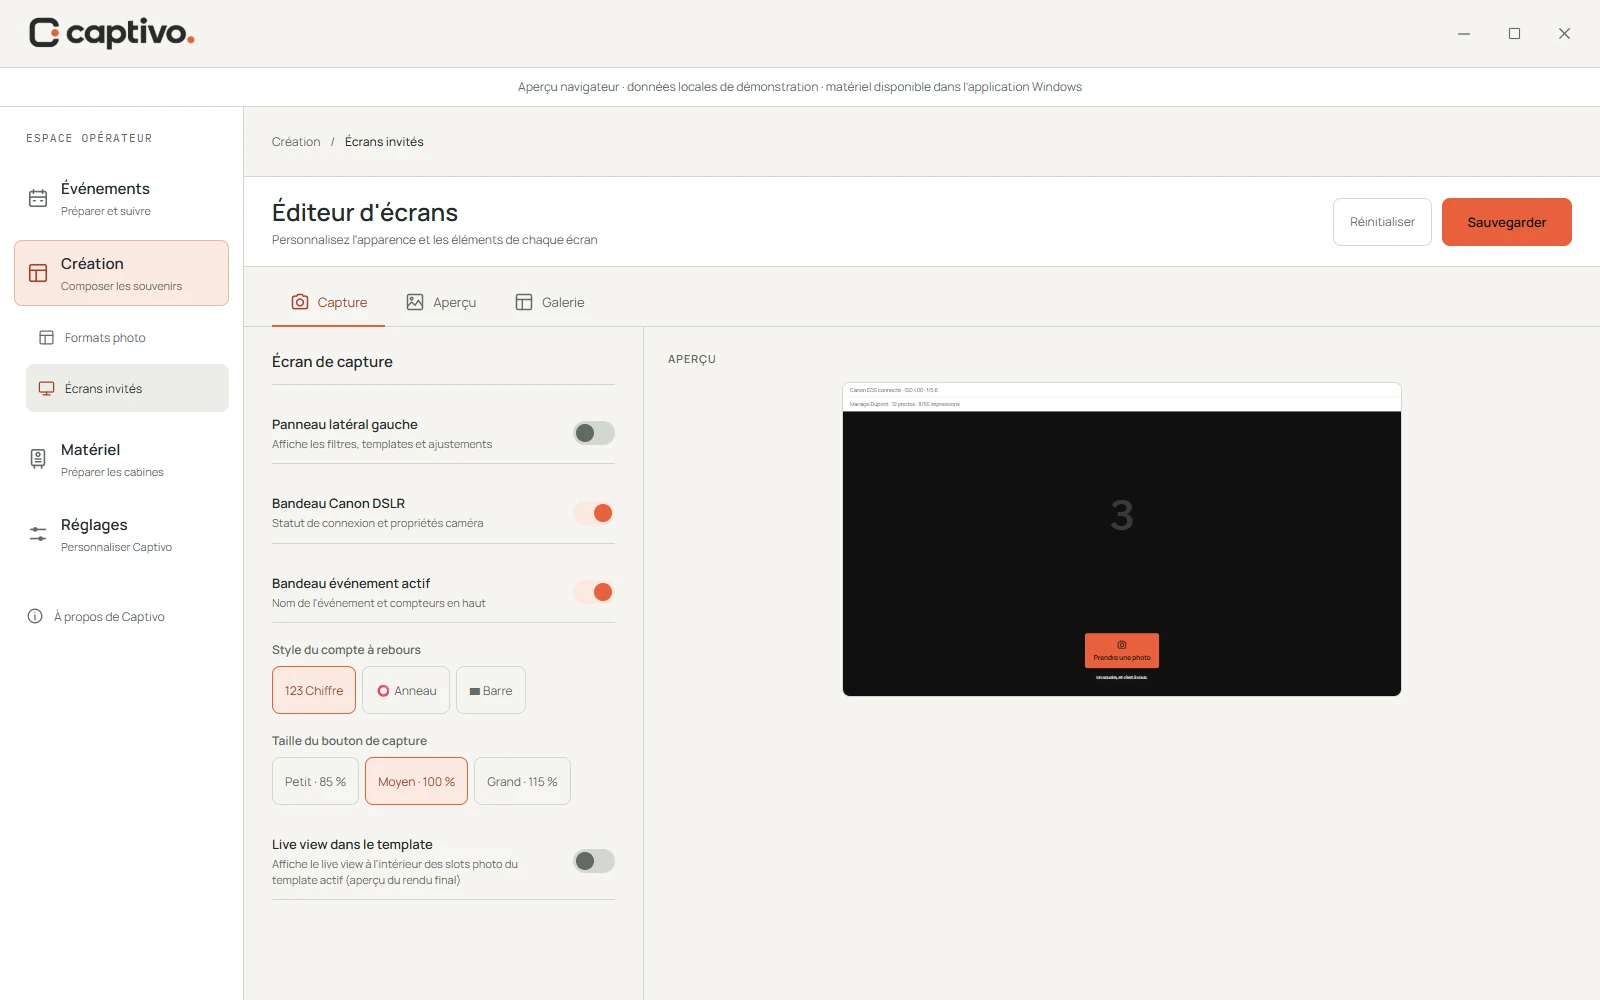The height and width of the screenshot is (1000, 1600).
Task: Open Réglages in the sidebar
Action: point(121,534)
